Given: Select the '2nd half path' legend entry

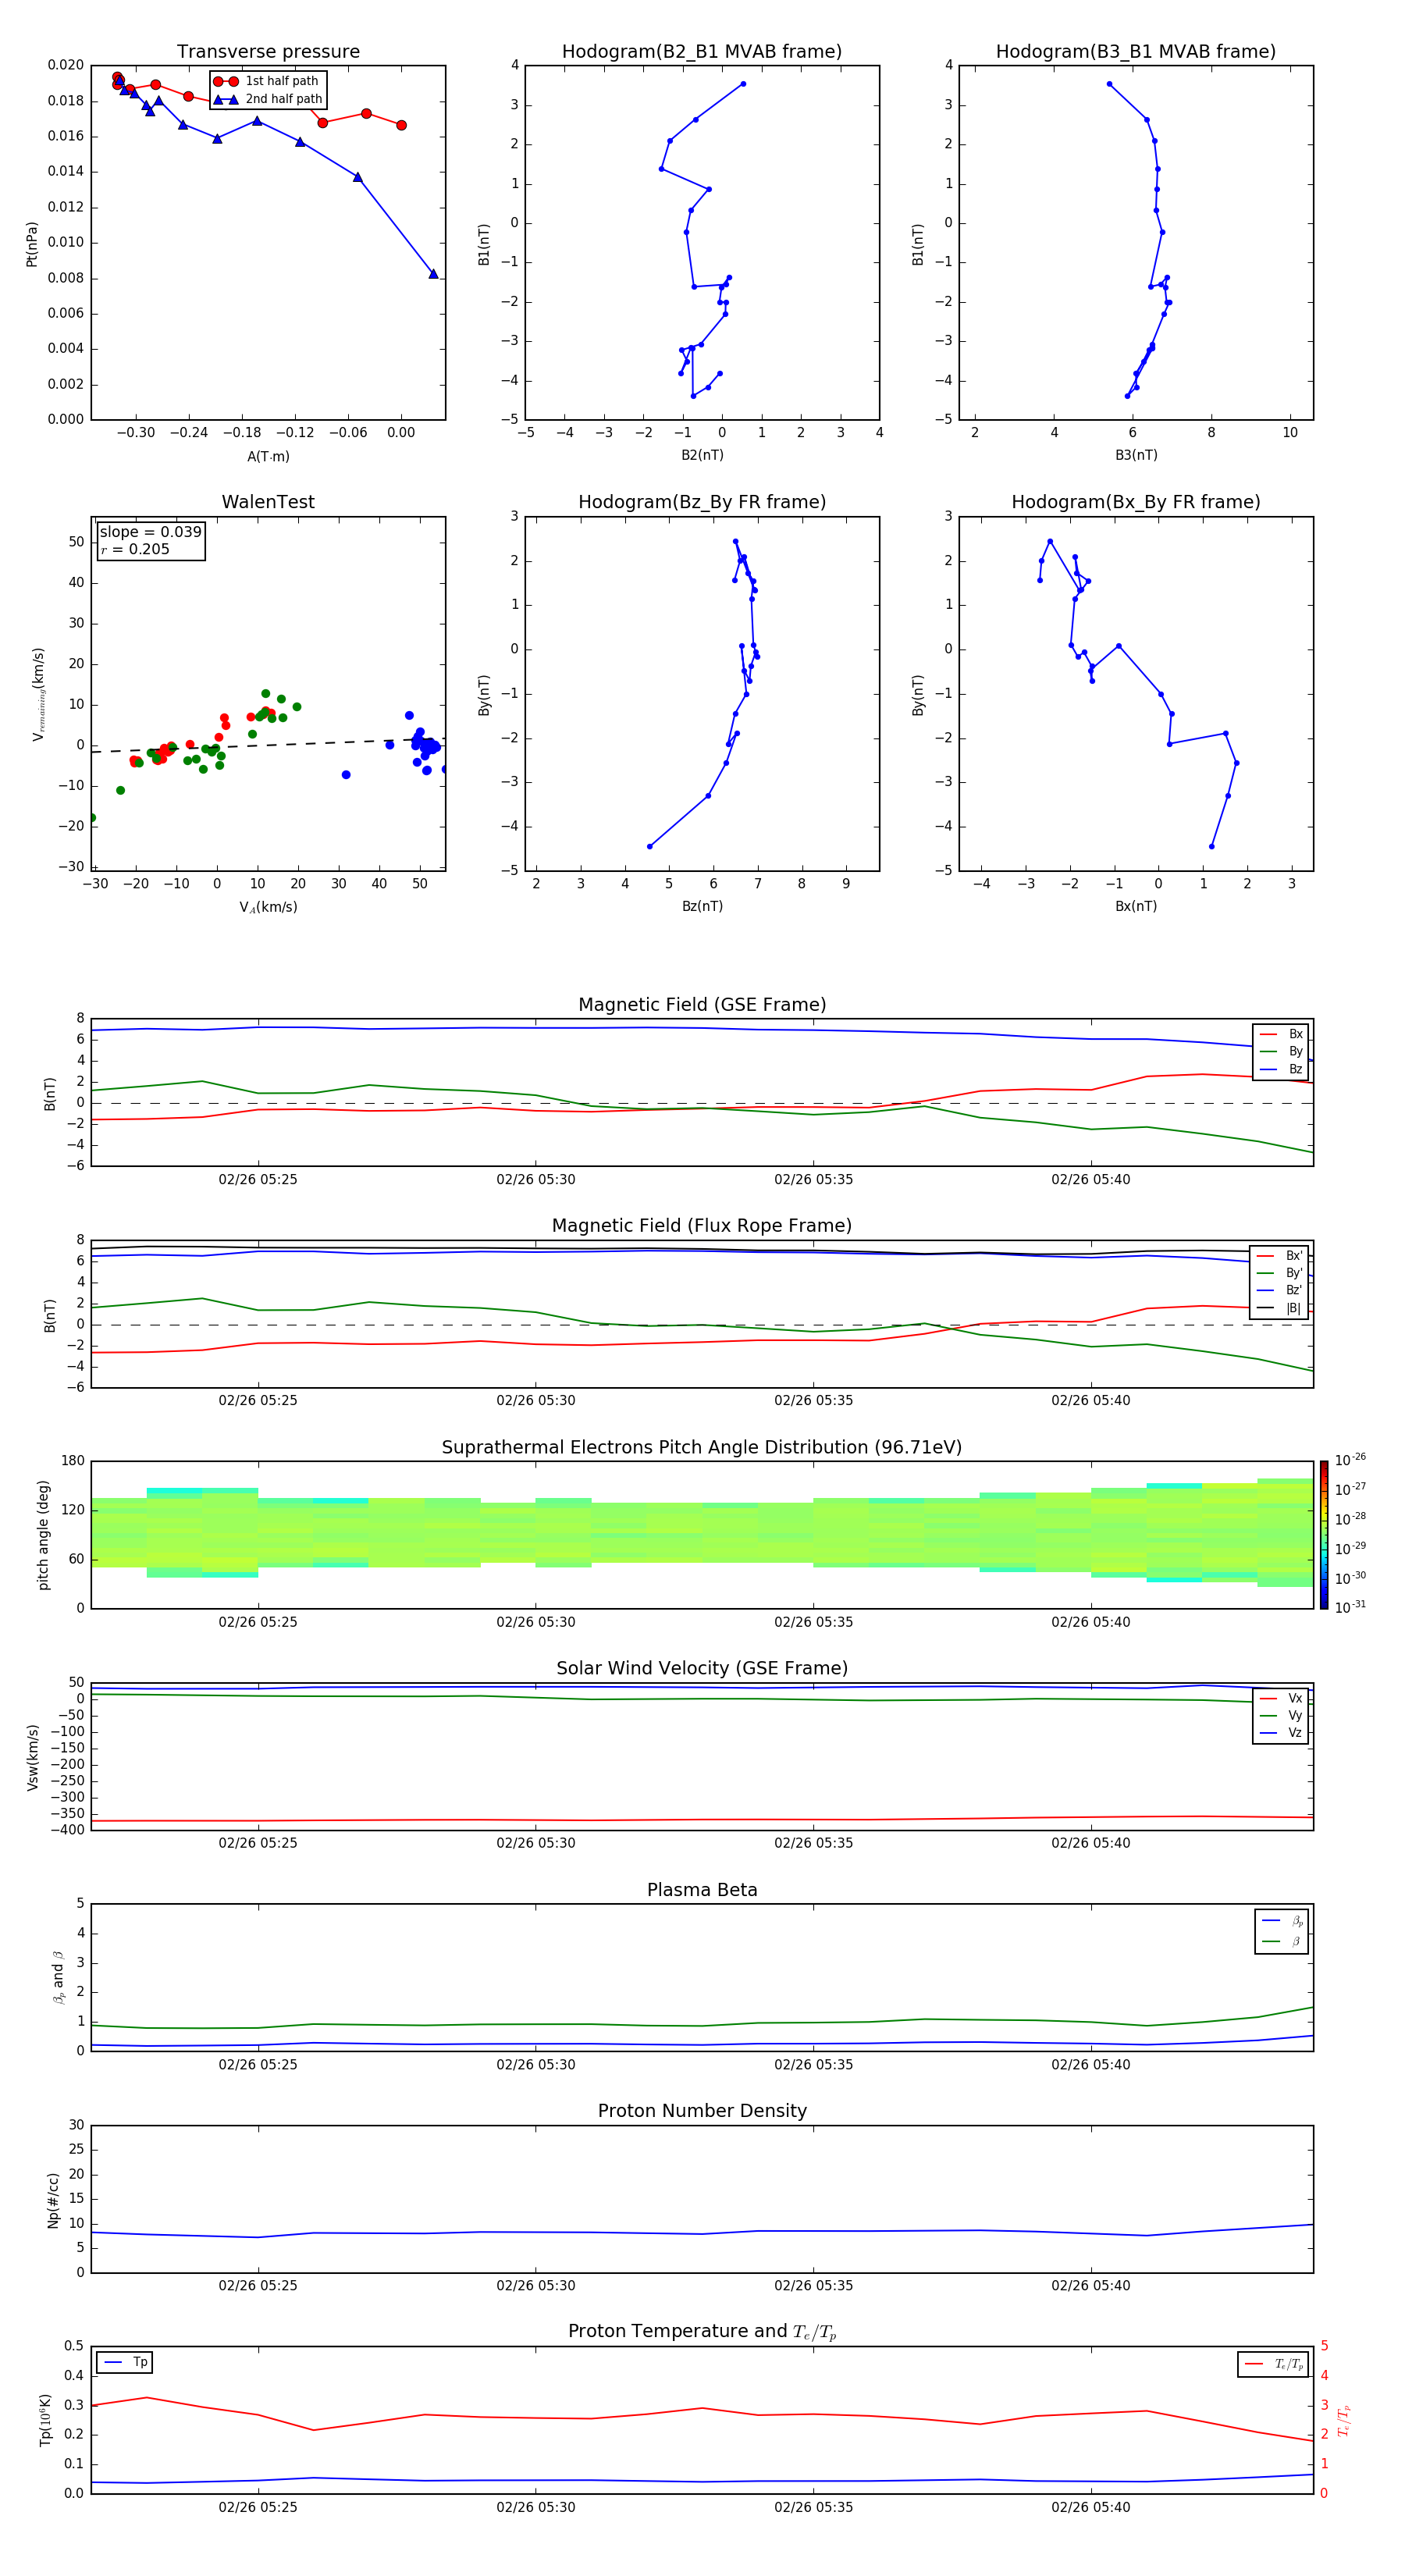Looking at the screenshot, I should (268, 99).
